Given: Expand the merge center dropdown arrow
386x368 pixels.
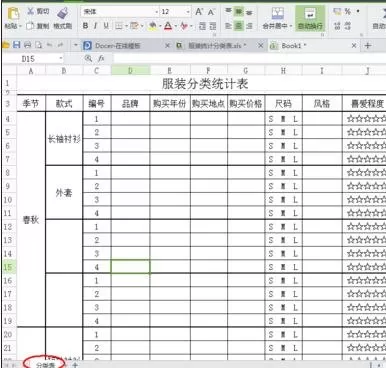Looking at the screenshot, I should 291,26.
